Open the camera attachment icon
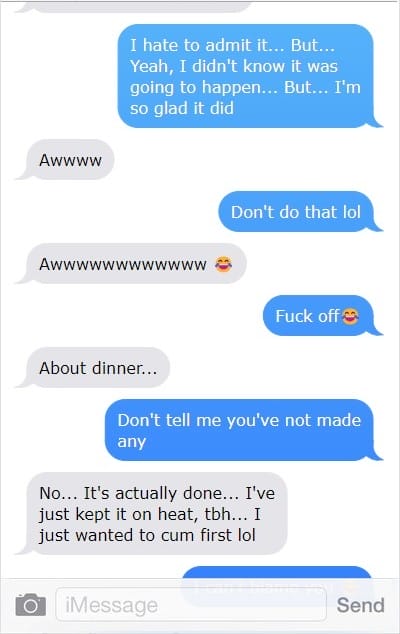Screen dimensions: 400x634 pyautogui.click(x=30, y=605)
